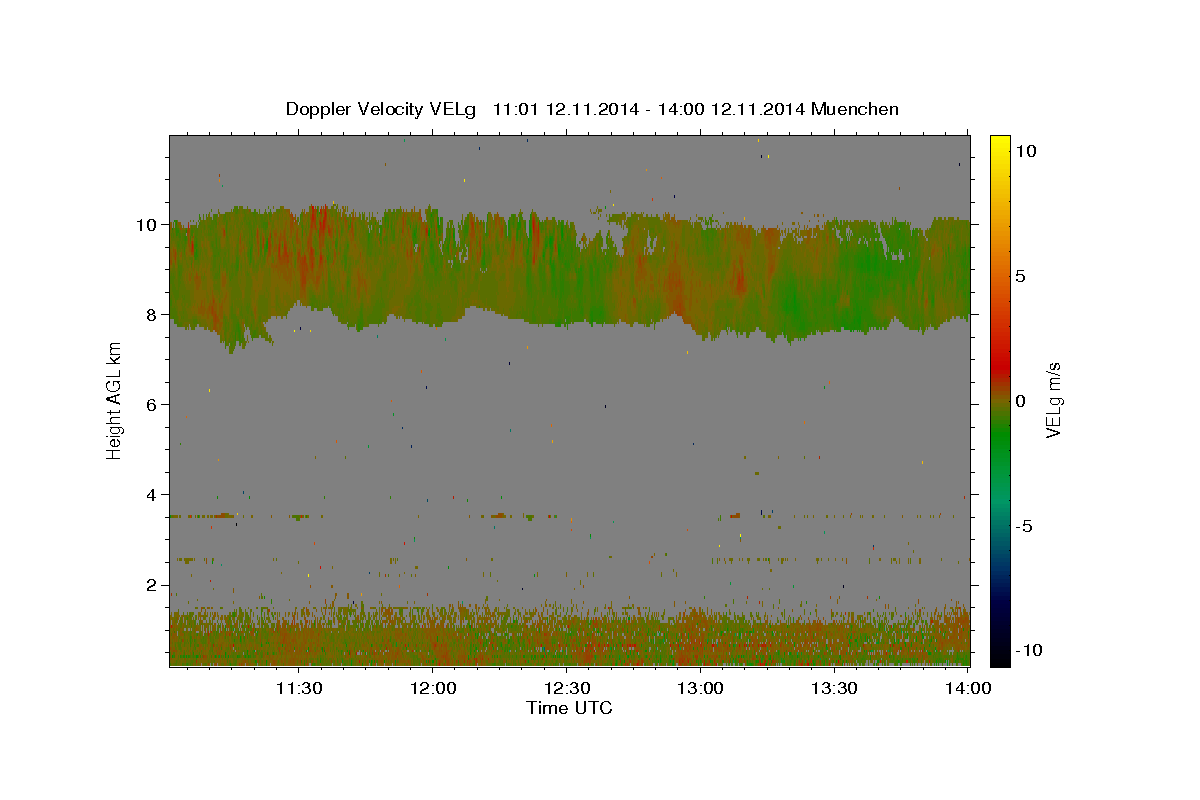Click the 13:00 time tick label
This screenshot has width=1200, height=800.
pyautogui.click(x=701, y=688)
